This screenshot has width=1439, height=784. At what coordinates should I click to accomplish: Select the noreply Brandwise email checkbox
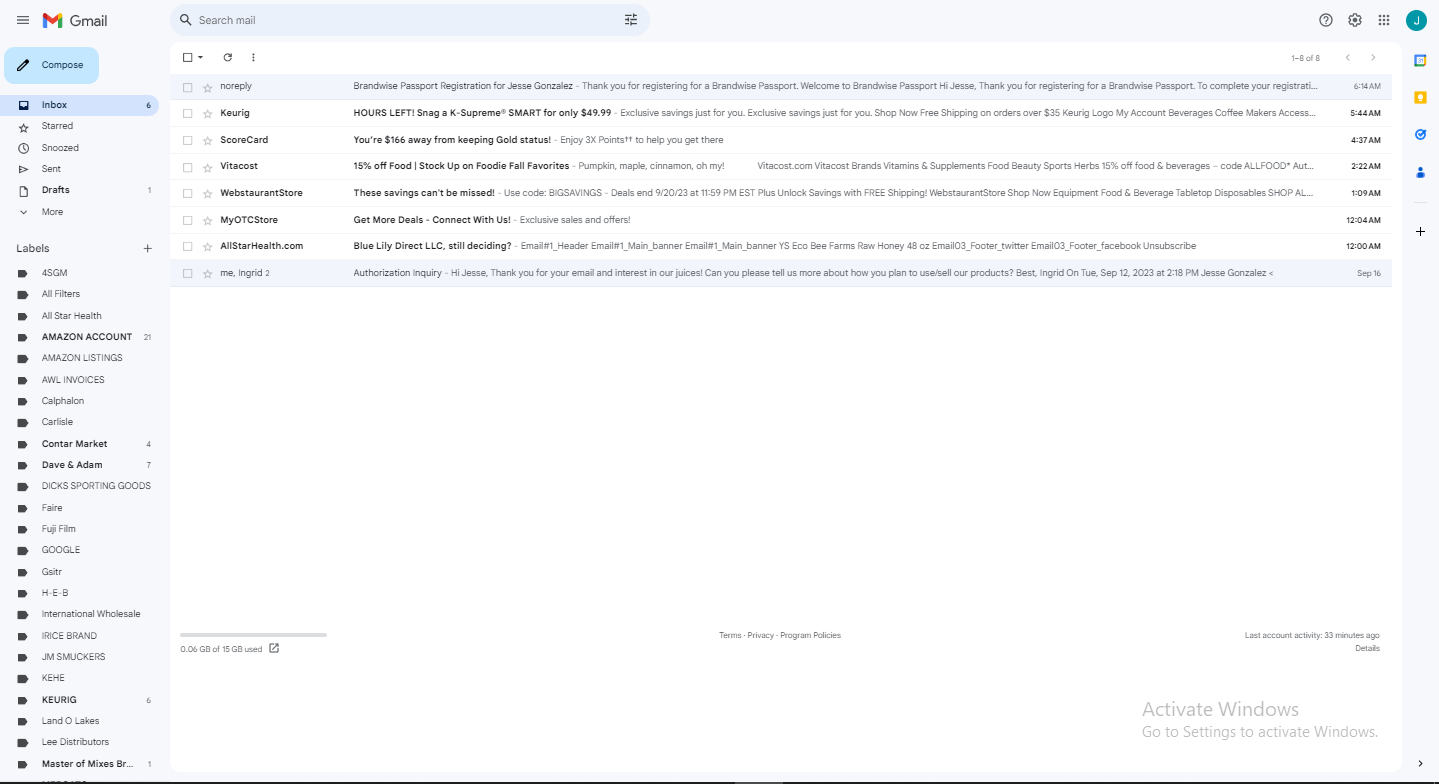[x=187, y=87]
